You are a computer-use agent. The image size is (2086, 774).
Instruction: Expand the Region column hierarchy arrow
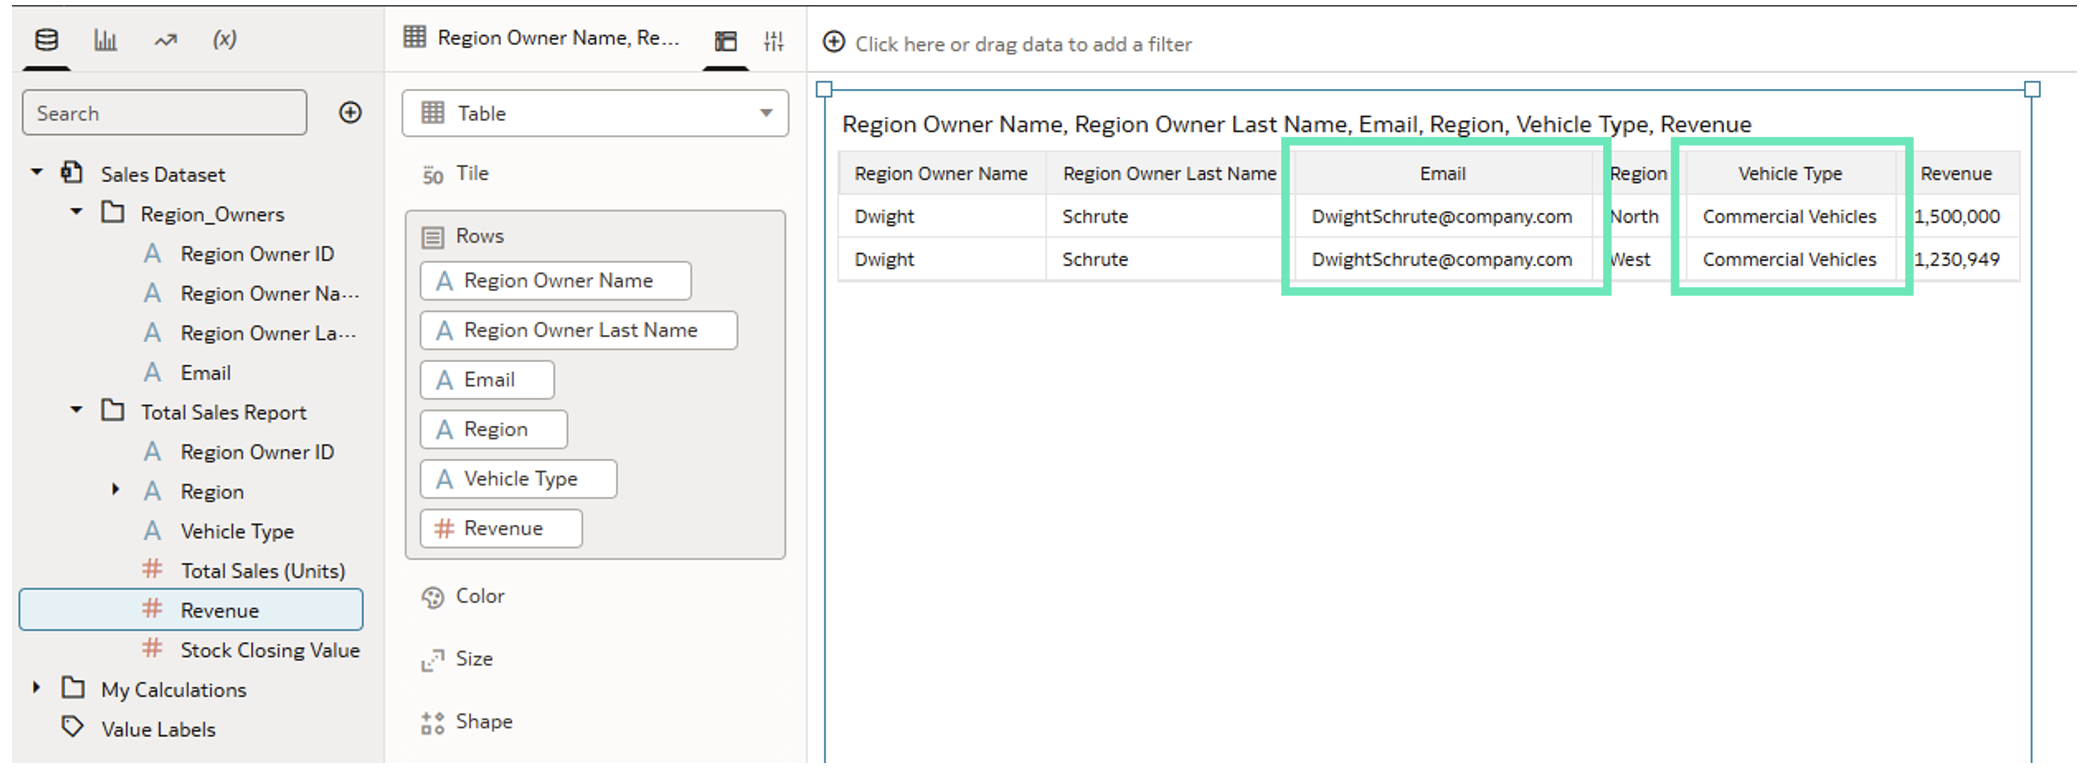pyautogui.click(x=116, y=490)
